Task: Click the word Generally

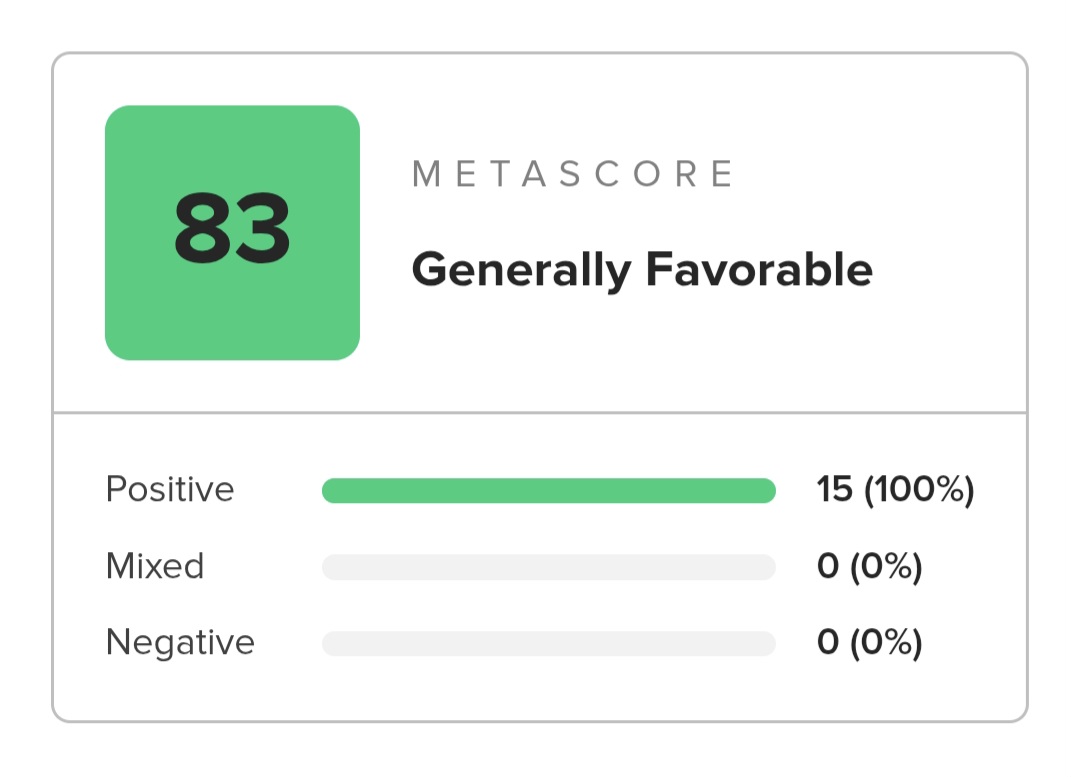Action: tap(521, 271)
